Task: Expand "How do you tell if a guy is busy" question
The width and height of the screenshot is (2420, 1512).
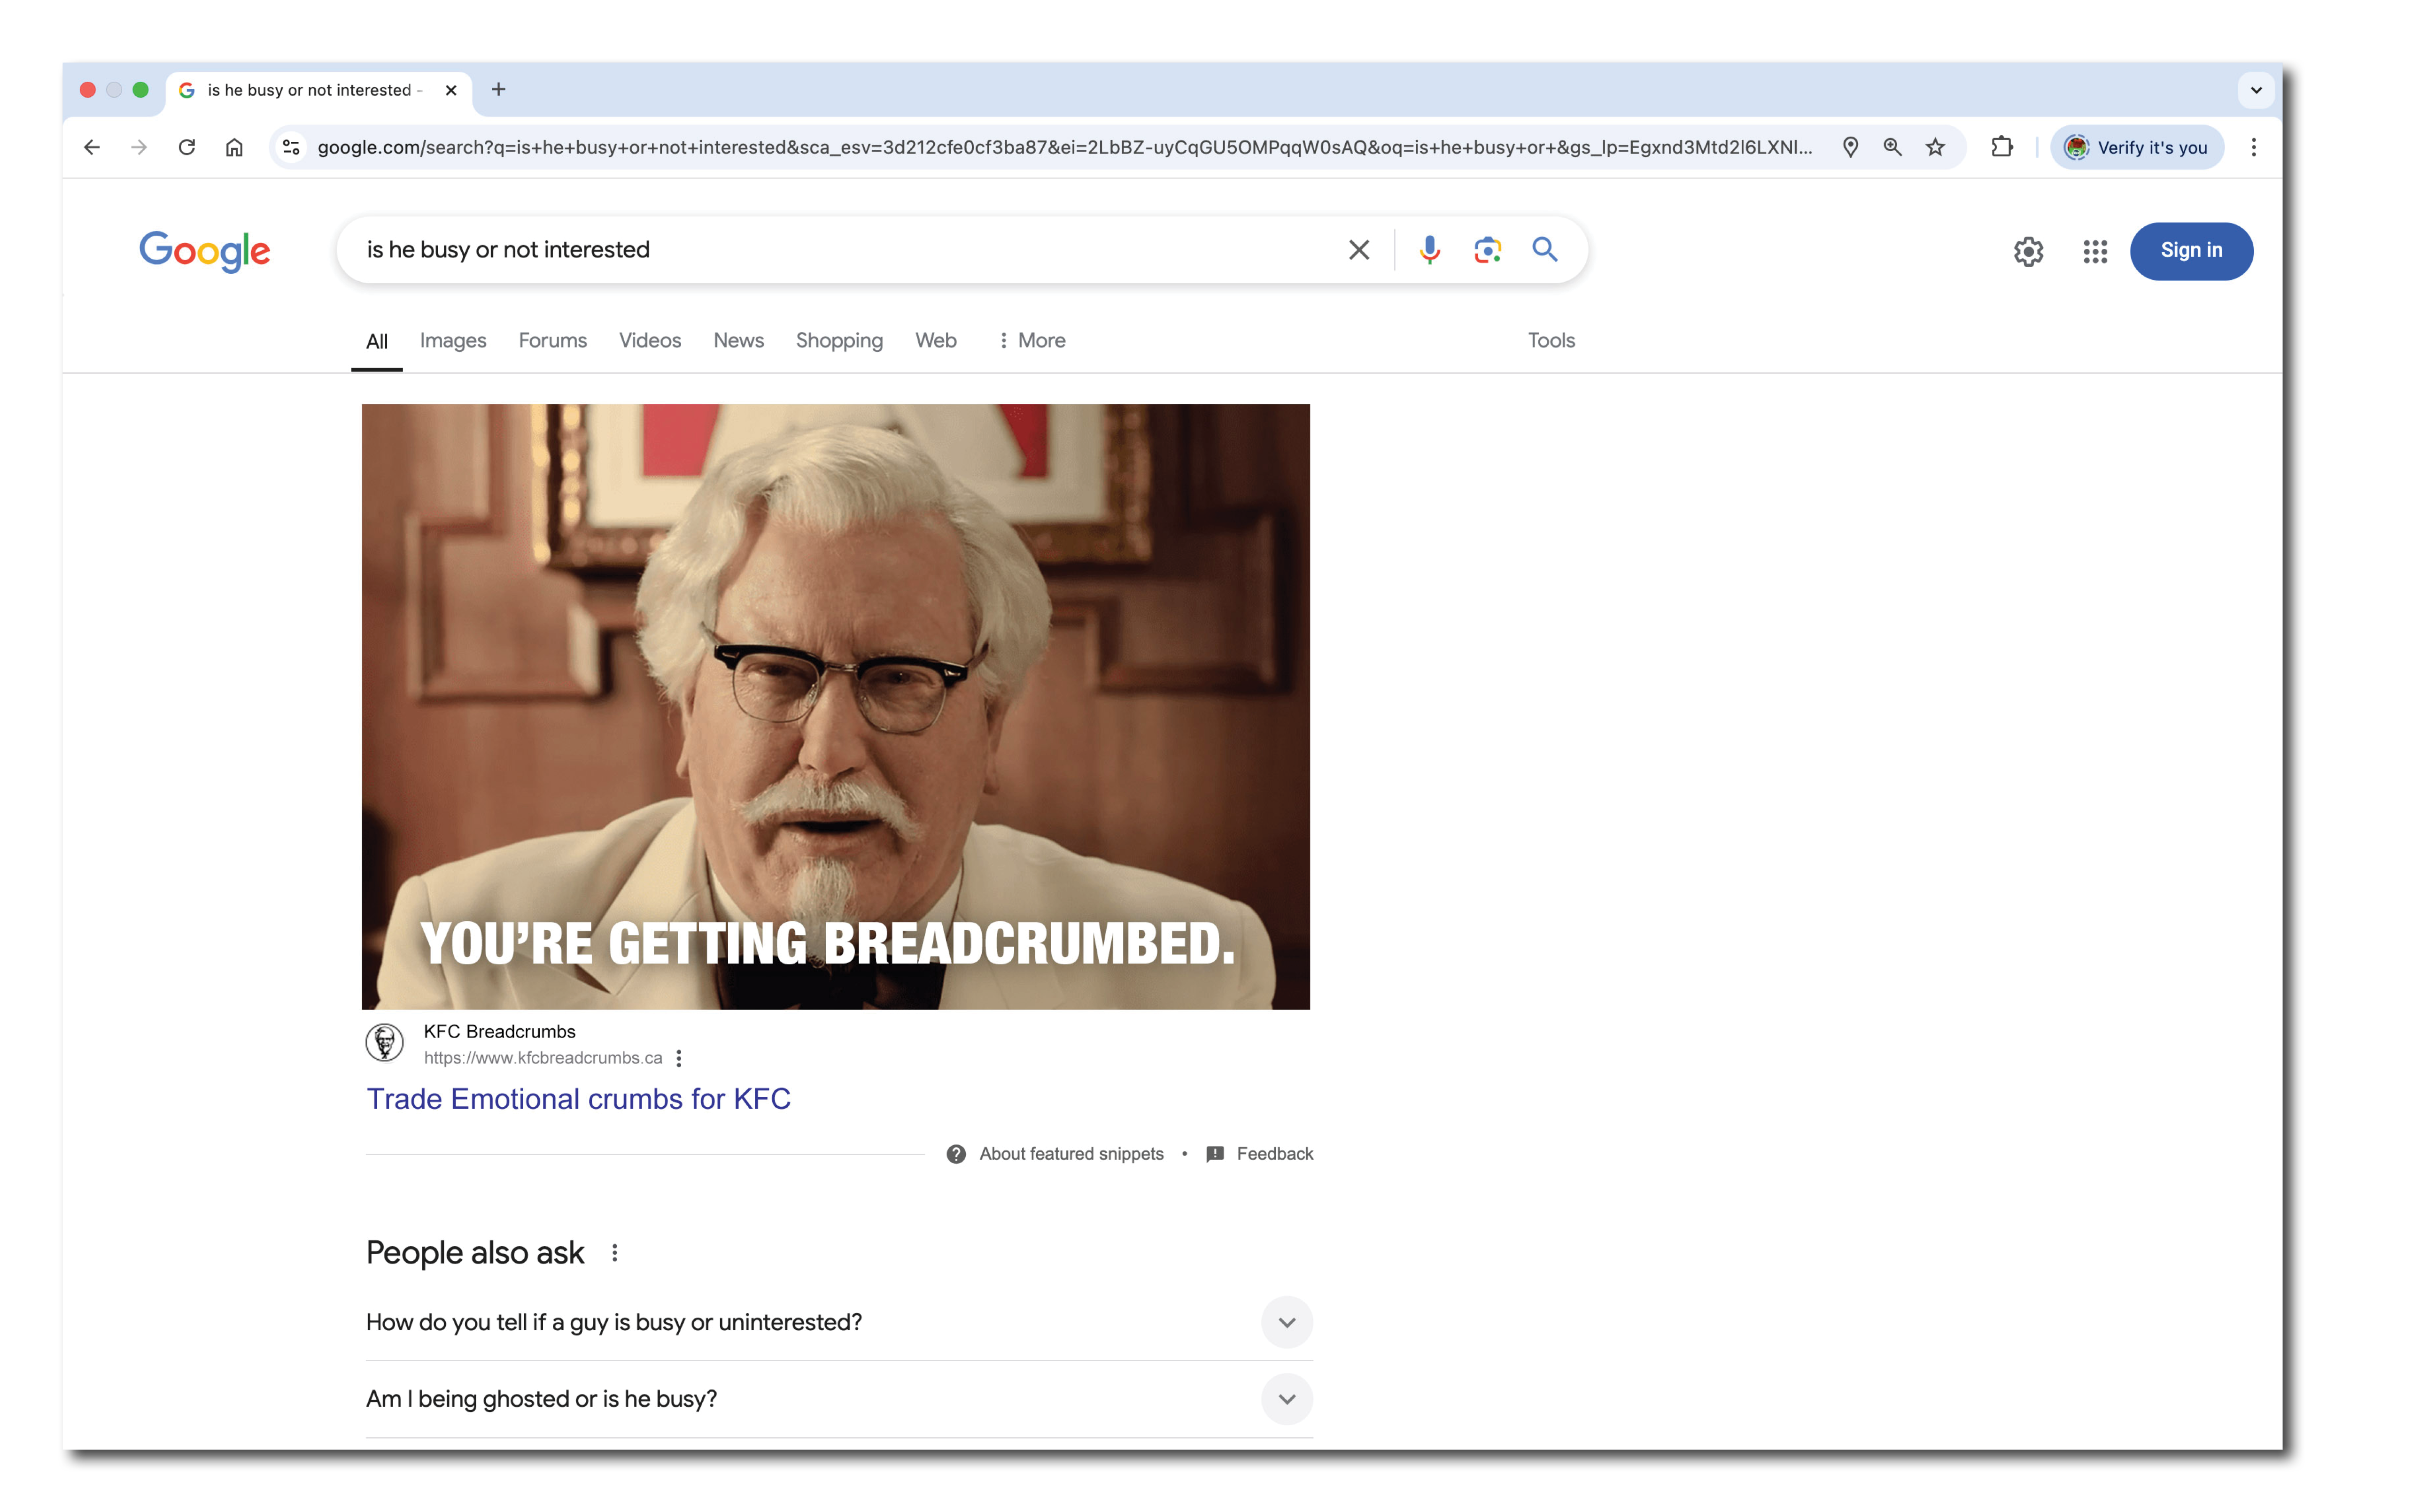Action: tap(1286, 1322)
